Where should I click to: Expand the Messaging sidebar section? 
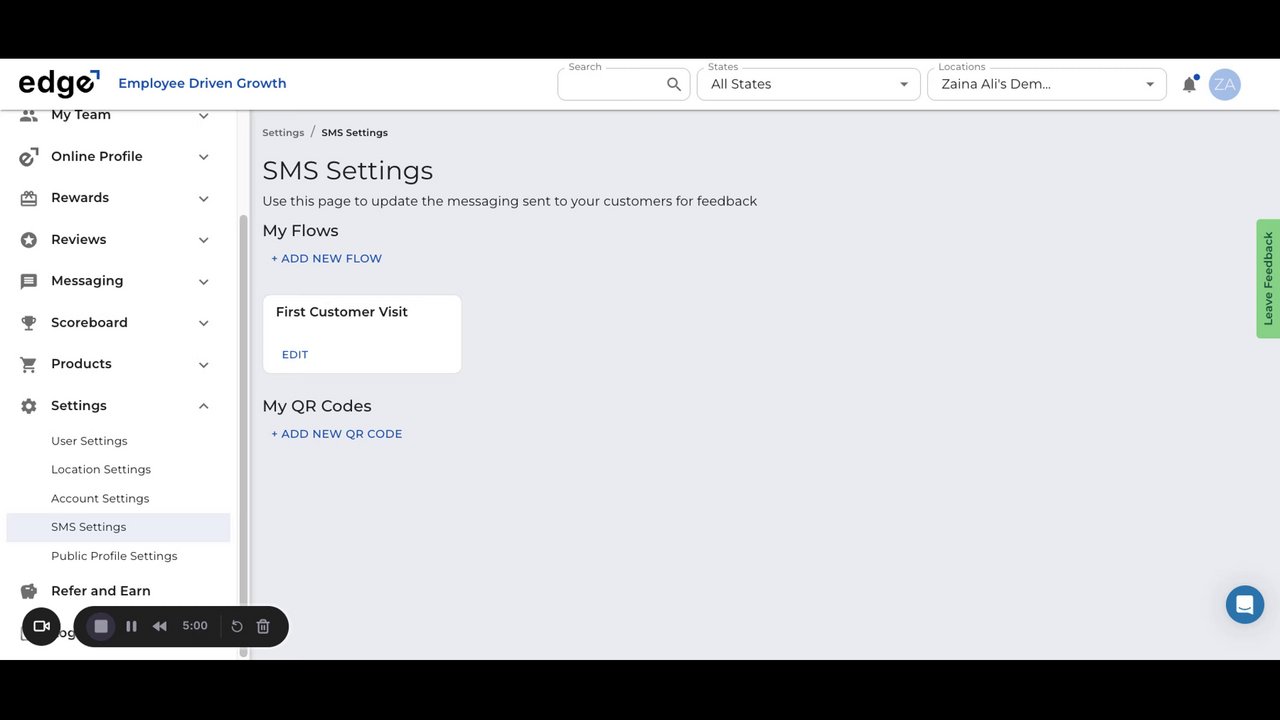click(204, 282)
